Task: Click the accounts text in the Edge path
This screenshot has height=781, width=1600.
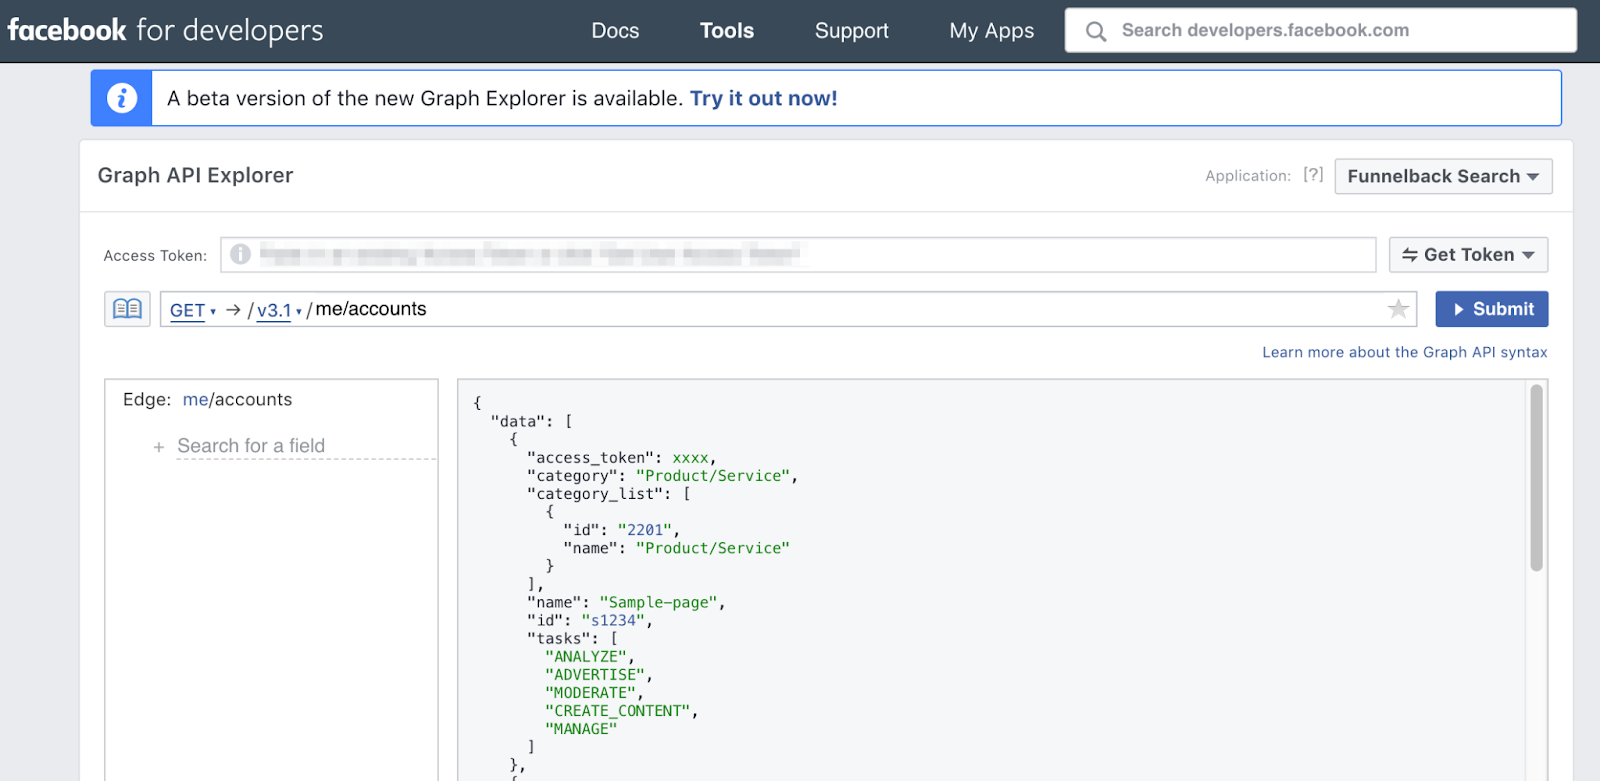Action: (253, 400)
